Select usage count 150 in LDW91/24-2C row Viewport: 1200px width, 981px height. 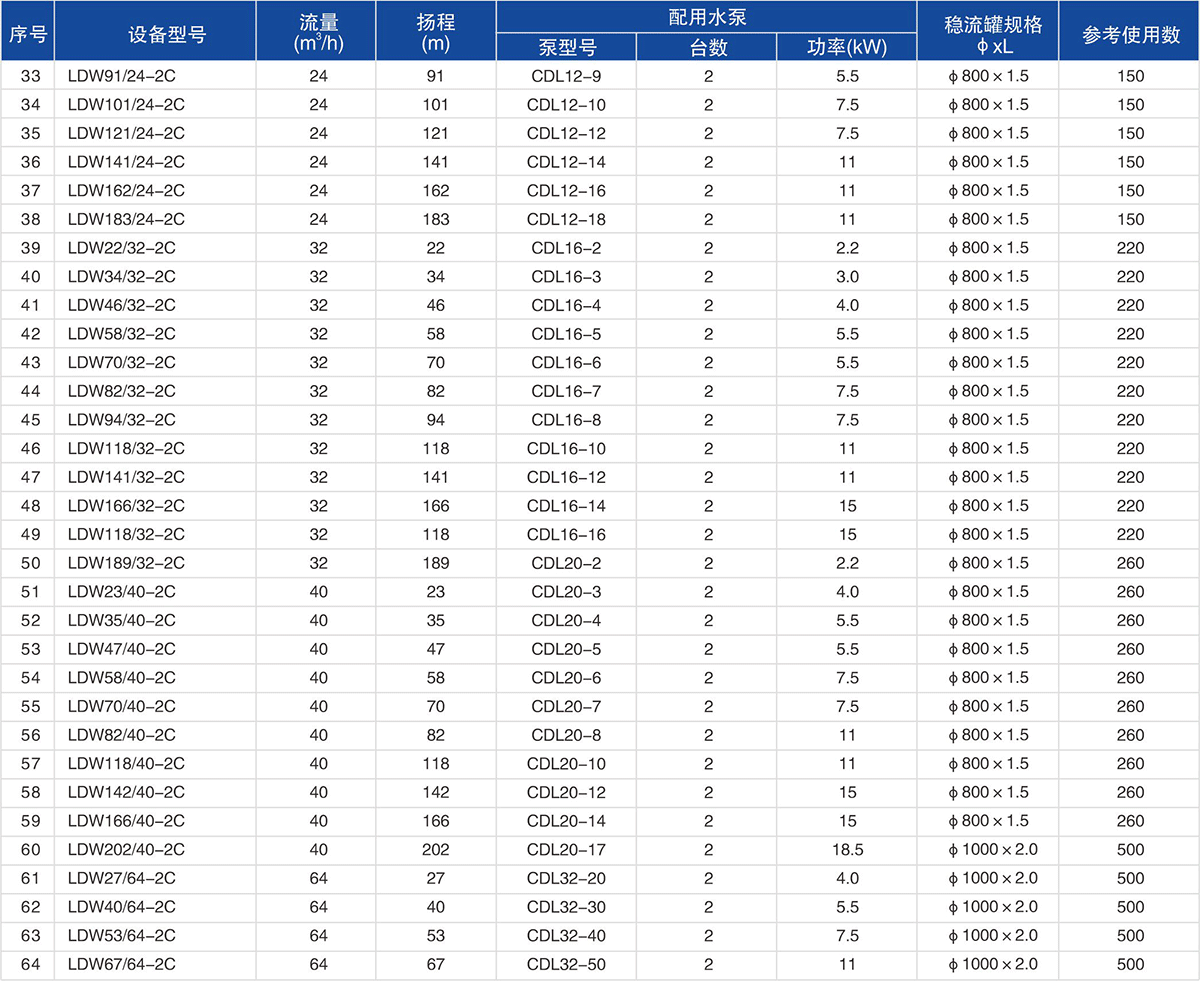pyautogui.click(x=1130, y=76)
